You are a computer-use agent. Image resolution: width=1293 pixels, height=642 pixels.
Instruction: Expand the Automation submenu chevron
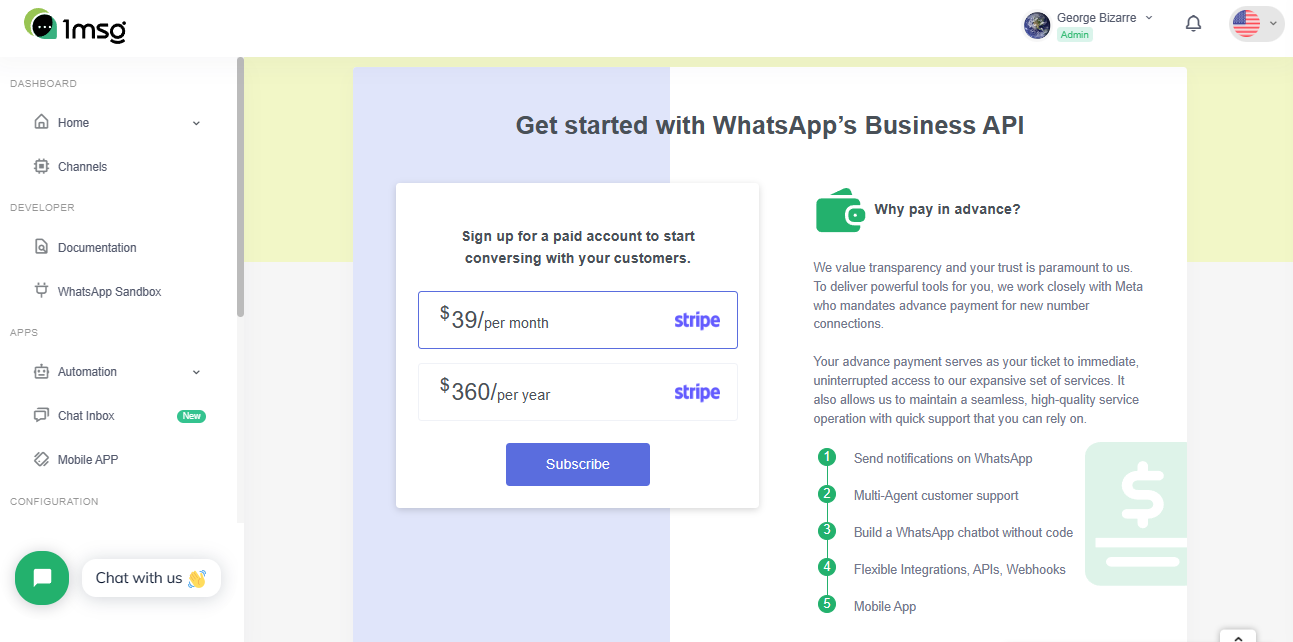(x=196, y=372)
